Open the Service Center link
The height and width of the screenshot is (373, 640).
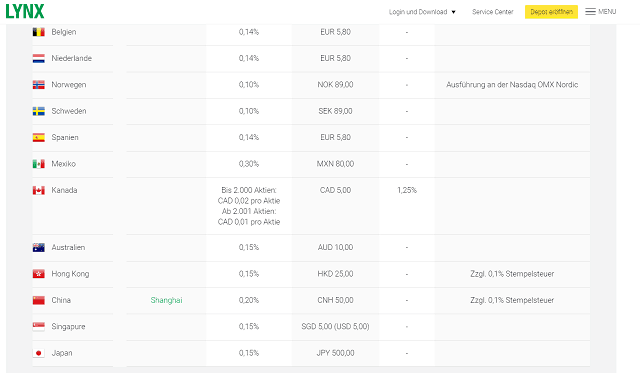(x=493, y=12)
